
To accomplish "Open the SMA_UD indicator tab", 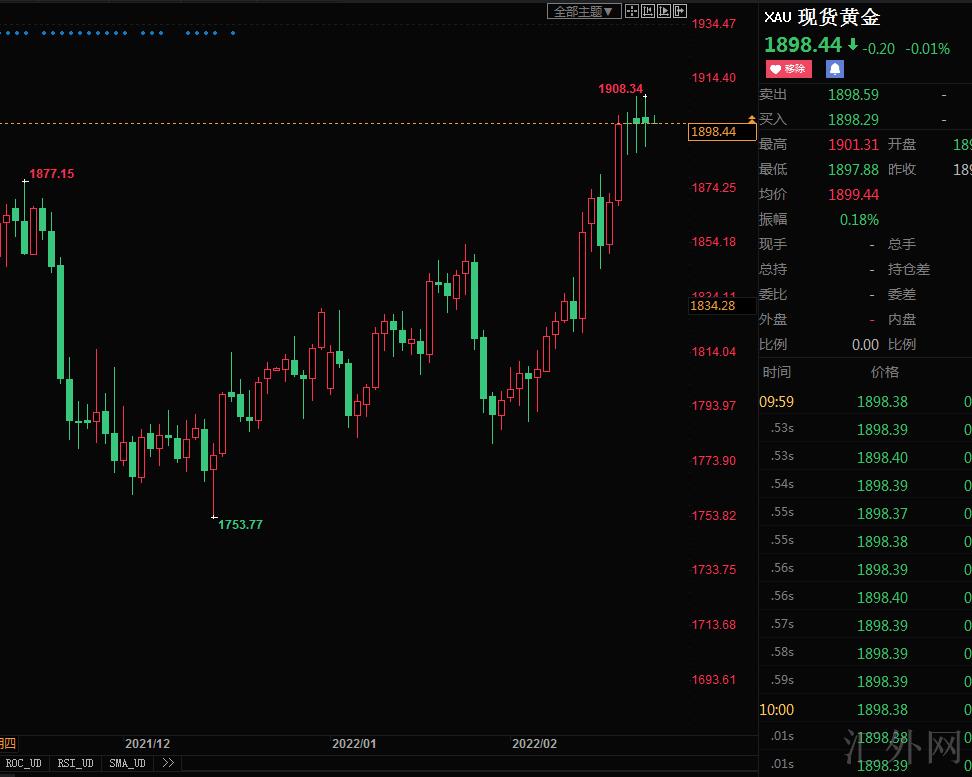I will tap(127, 763).
